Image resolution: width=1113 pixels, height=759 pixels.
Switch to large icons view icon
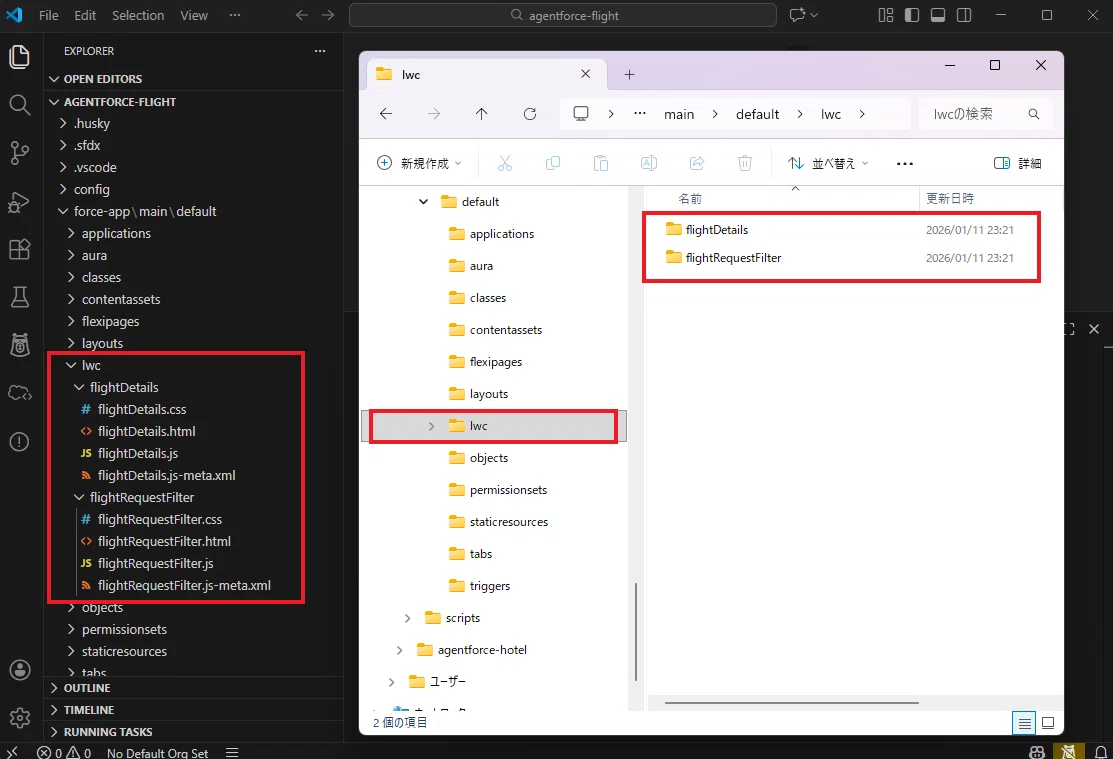pos(1048,723)
